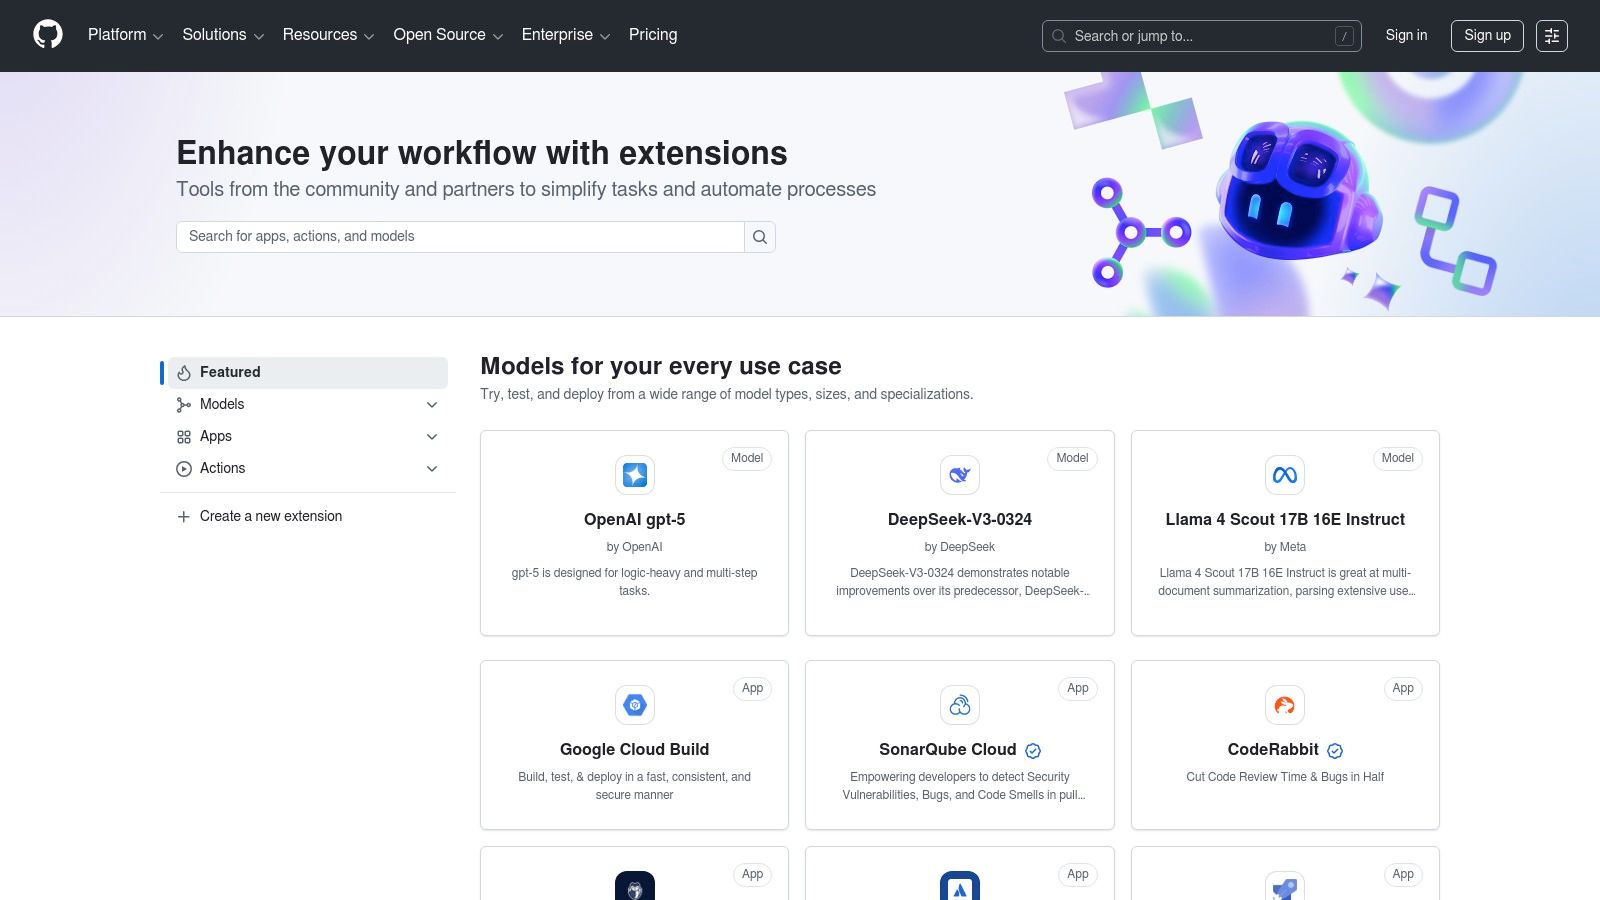The width and height of the screenshot is (1600, 900).
Task: Click the CodeRabbit rabbit icon
Action: tap(1285, 704)
